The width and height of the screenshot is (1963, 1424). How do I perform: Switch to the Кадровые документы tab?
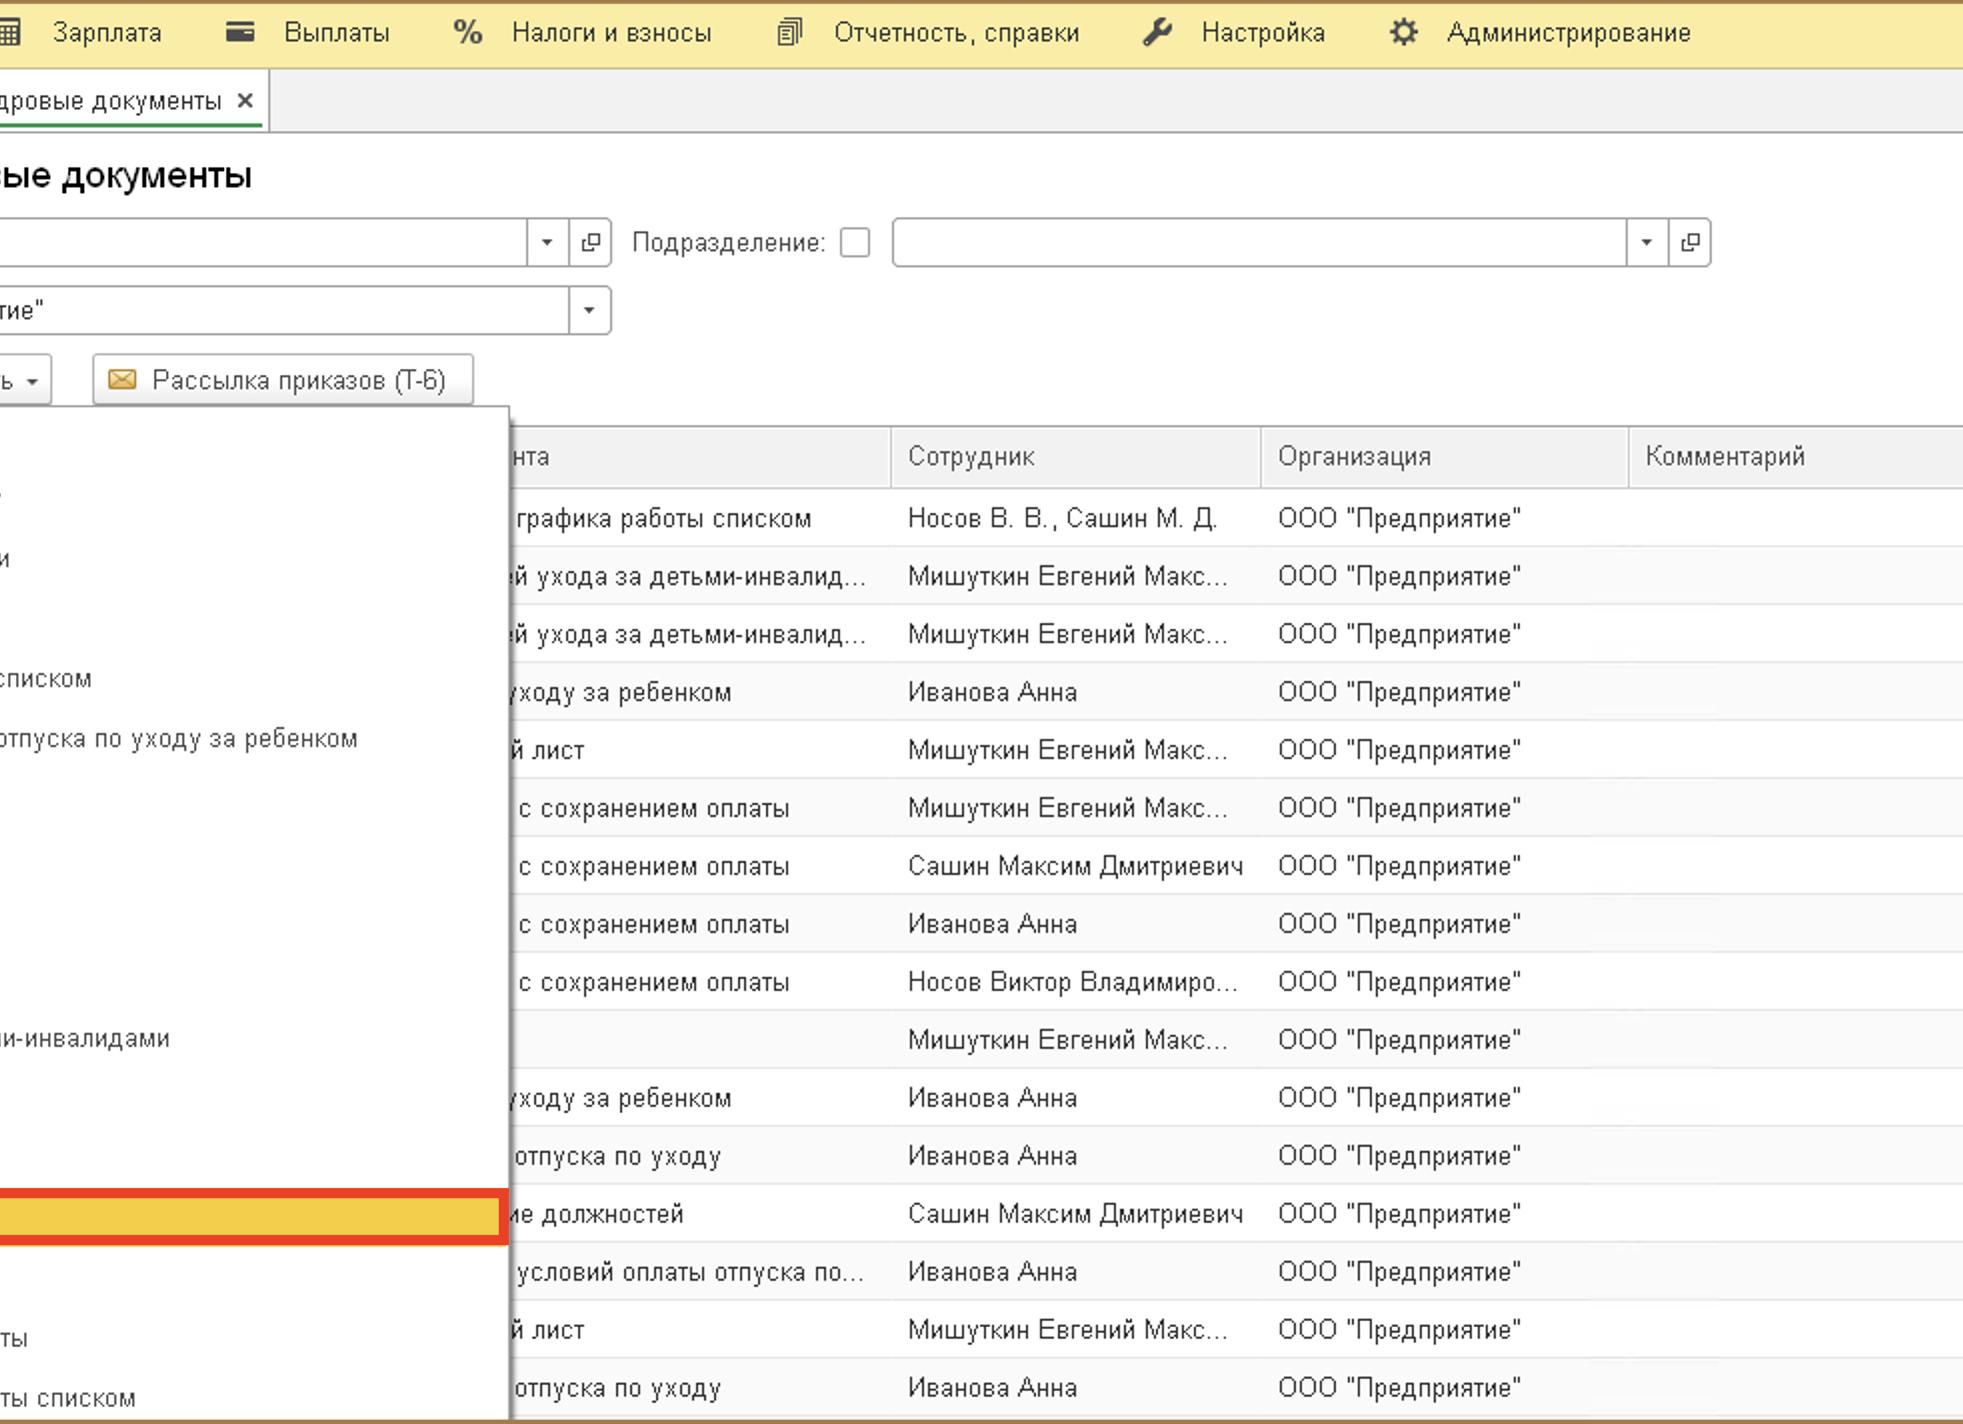pyautogui.click(x=110, y=101)
